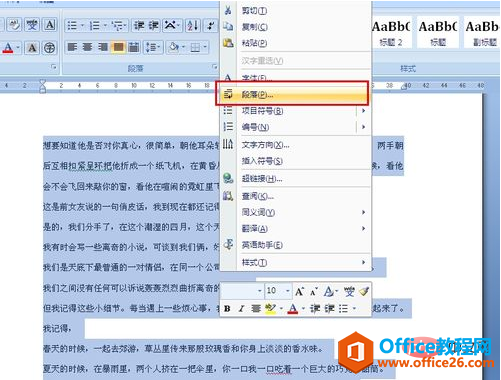Viewport: 501px width, 380px height.
Task: Increase indent using ribbon icon
Action: 154,25
